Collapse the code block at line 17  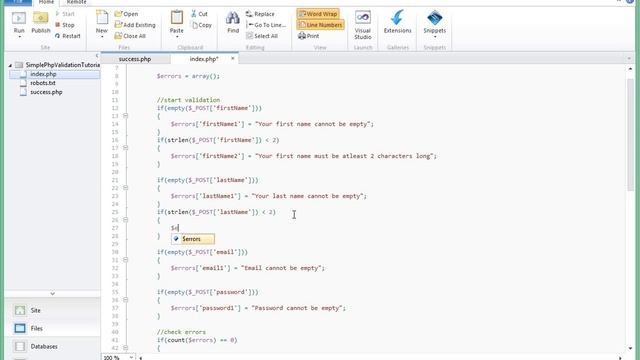point(126,148)
